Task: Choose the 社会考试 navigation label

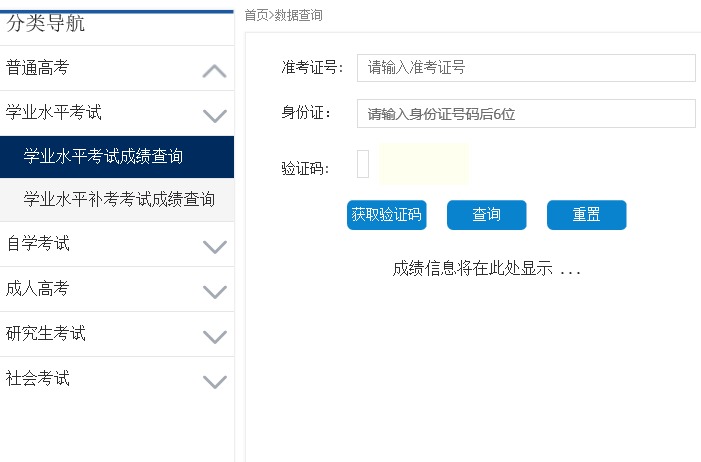Action: pos(38,378)
